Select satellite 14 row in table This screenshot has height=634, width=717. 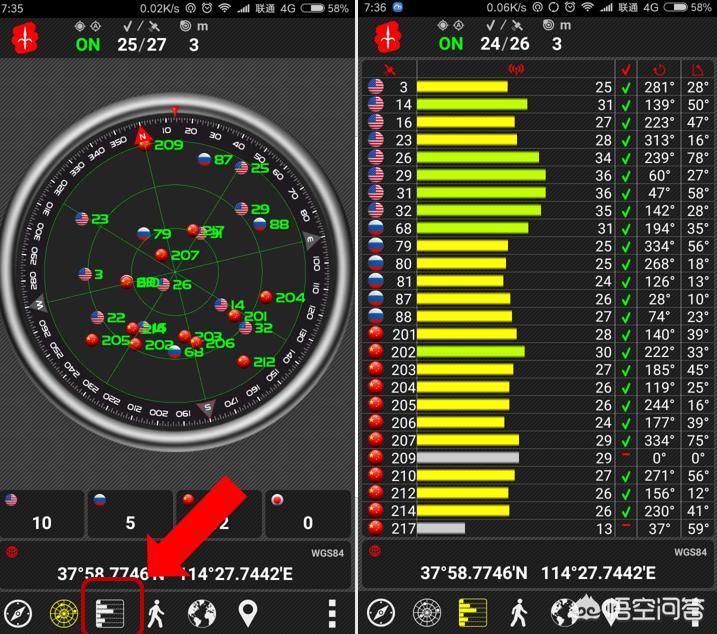pyautogui.click(x=538, y=105)
